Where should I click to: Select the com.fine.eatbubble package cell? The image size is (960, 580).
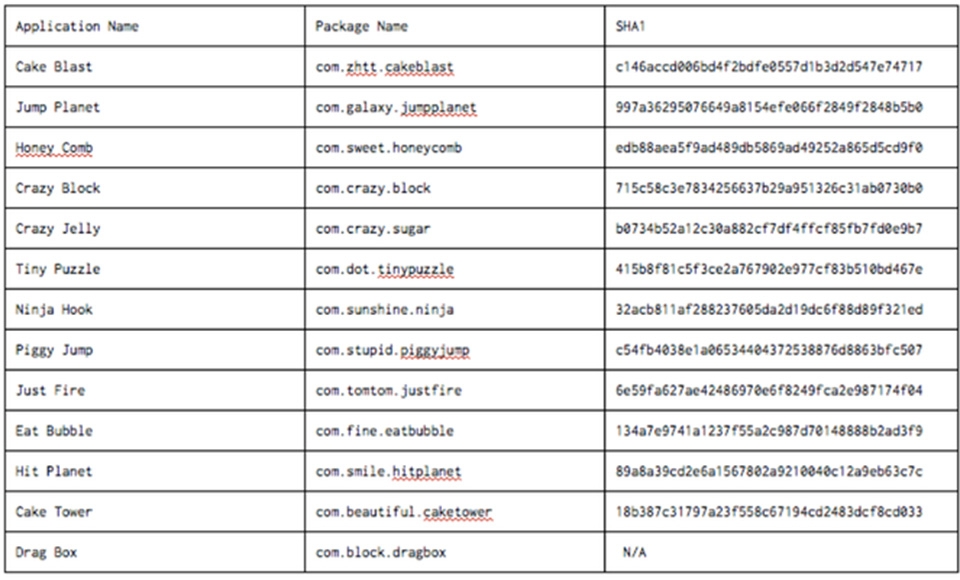click(x=454, y=430)
